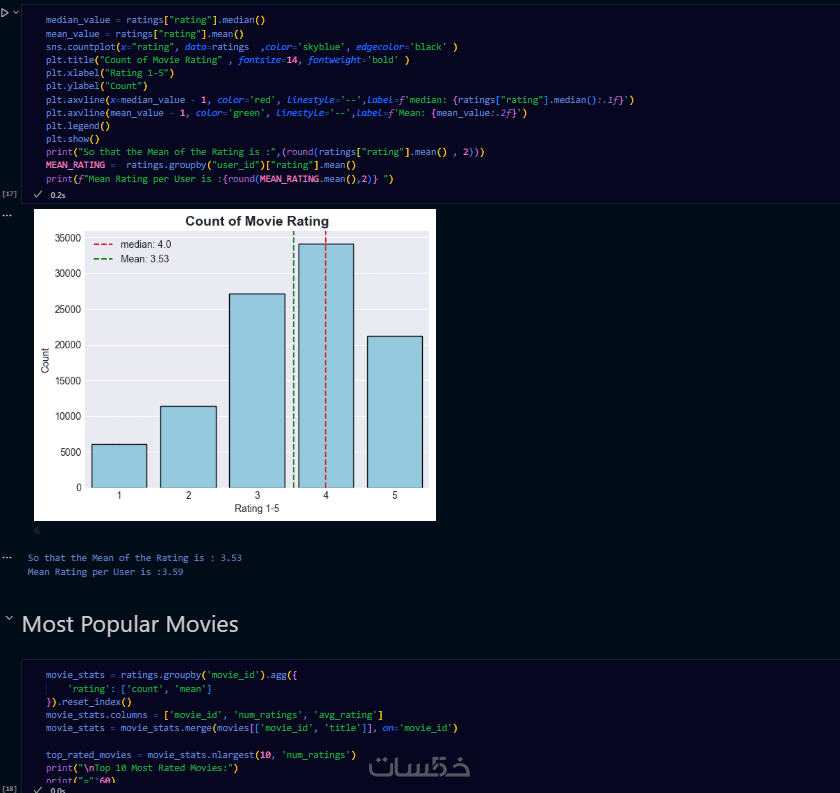
Task: Place cursor on the }).reset_index() line
Action: tap(88, 702)
